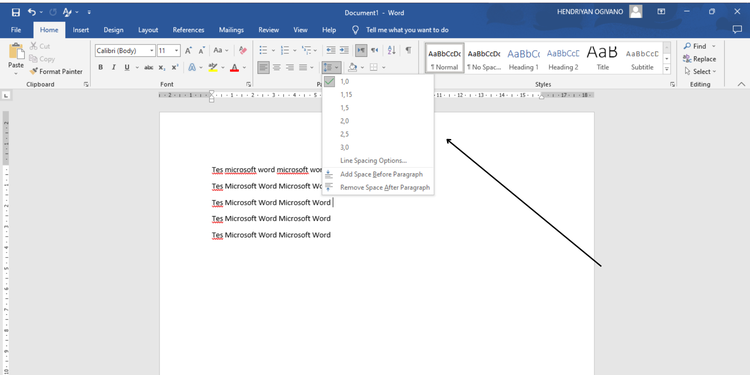Apply subscript formatting
The height and width of the screenshot is (375, 750).
point(162,67)
